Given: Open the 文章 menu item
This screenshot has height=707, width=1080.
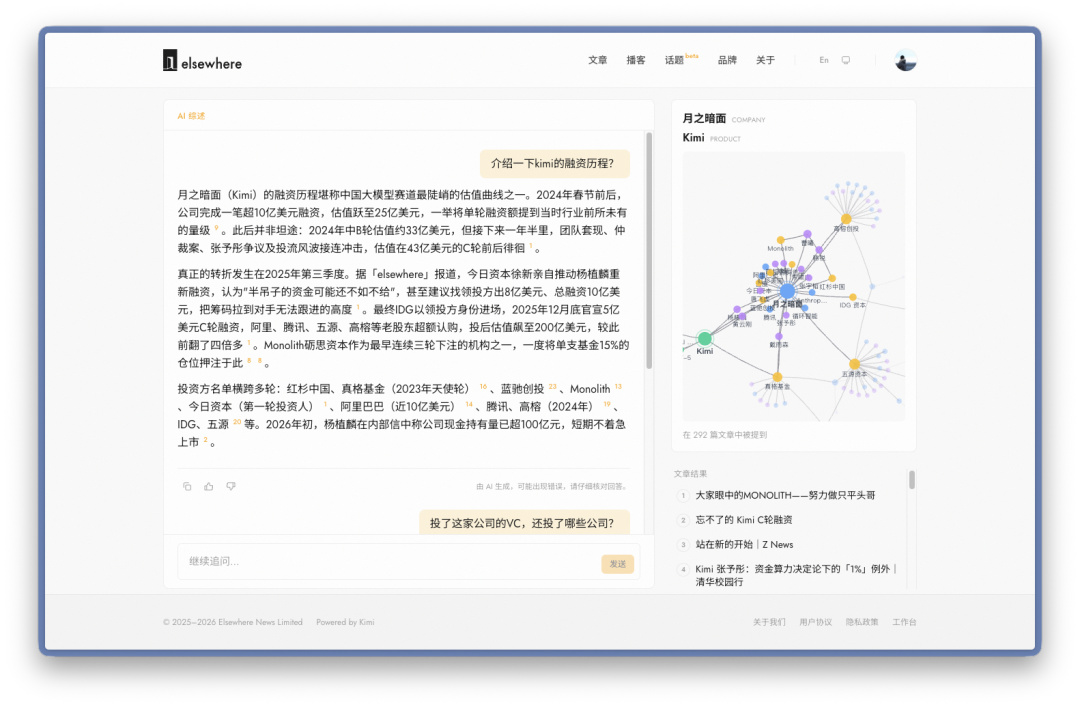Looking at the screenshot, I should (597, 61).
